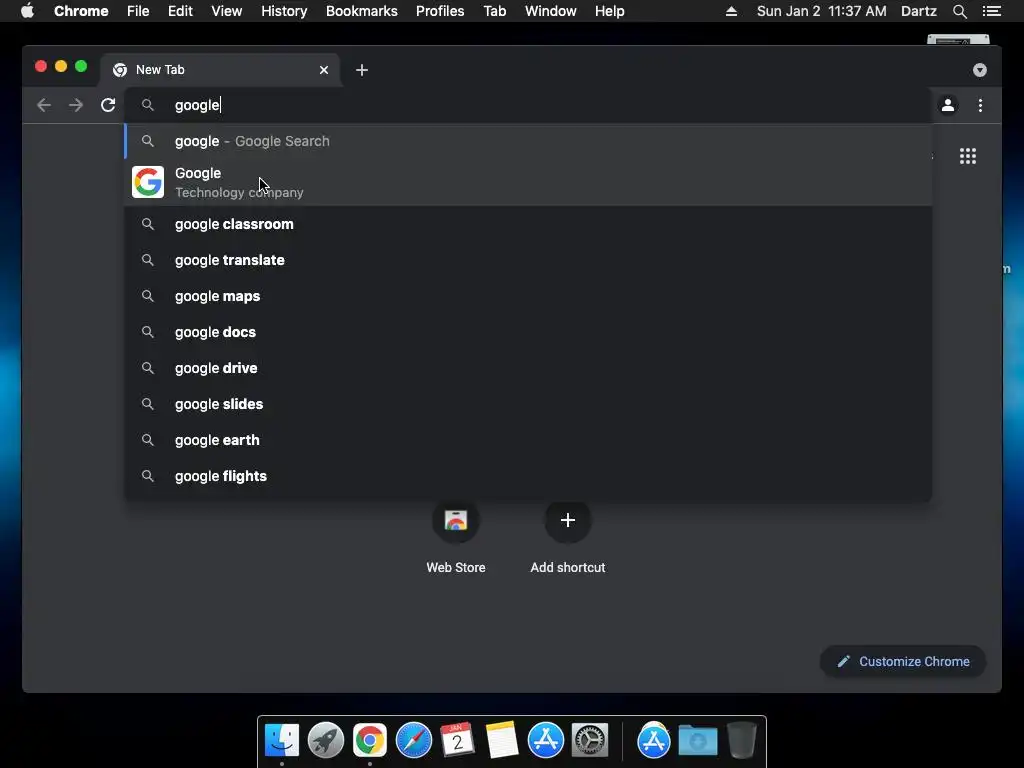Open Notes from the Dock
Viewport: 1024px width, 768px height.
click(502, 741)
